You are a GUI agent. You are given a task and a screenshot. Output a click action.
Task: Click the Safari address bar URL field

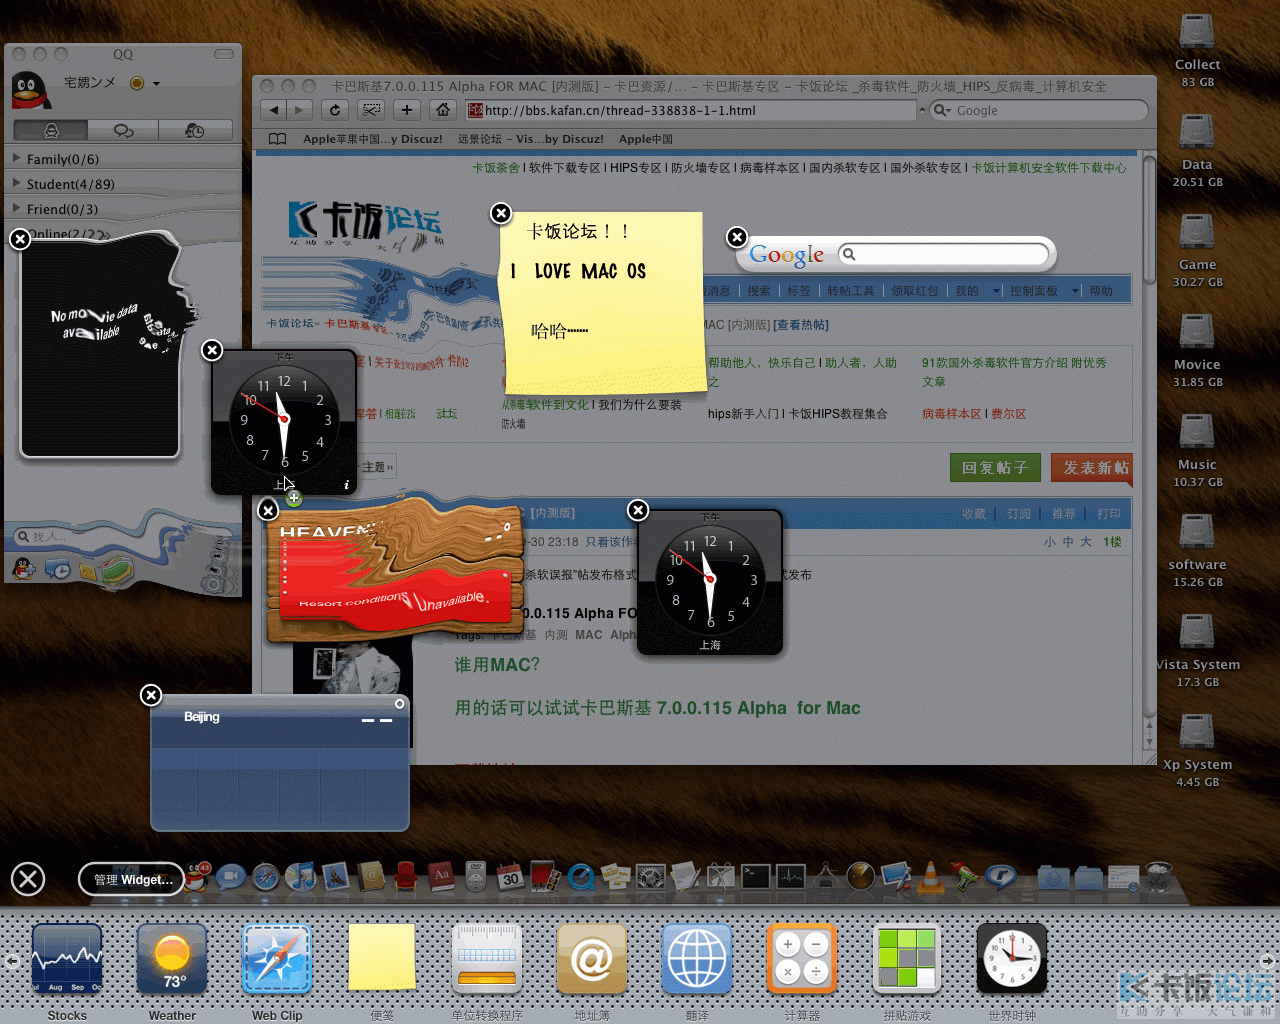tap(691, 110)
